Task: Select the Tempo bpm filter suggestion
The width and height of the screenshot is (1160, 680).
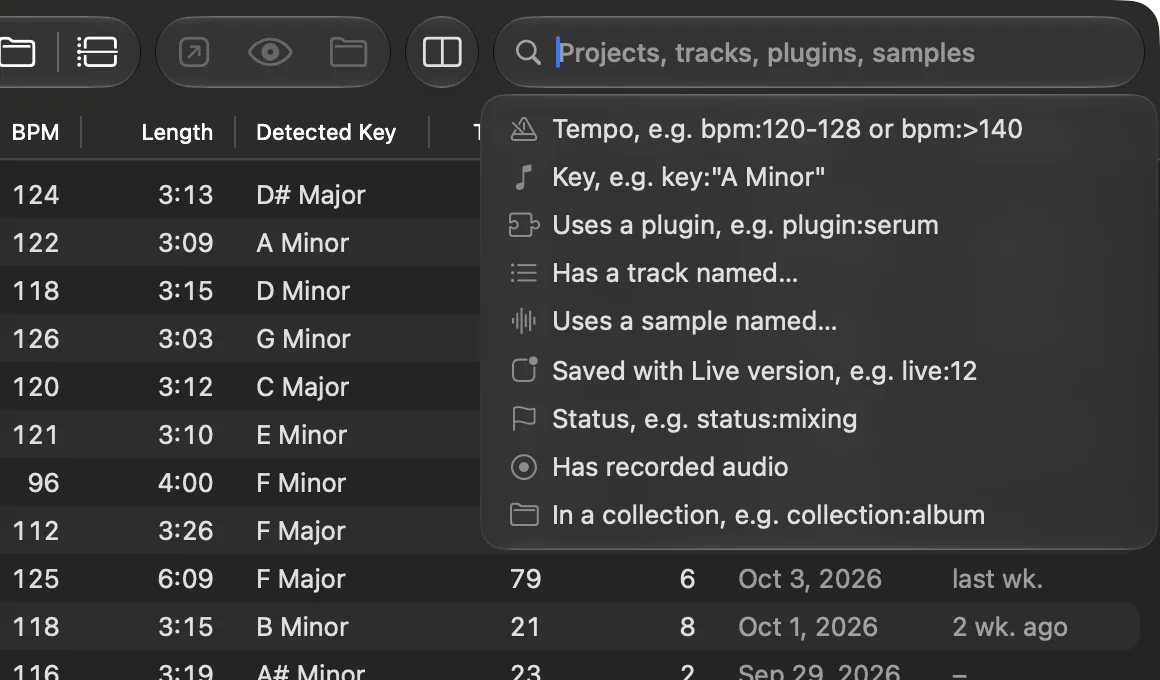Action: (x=819, y=129)
